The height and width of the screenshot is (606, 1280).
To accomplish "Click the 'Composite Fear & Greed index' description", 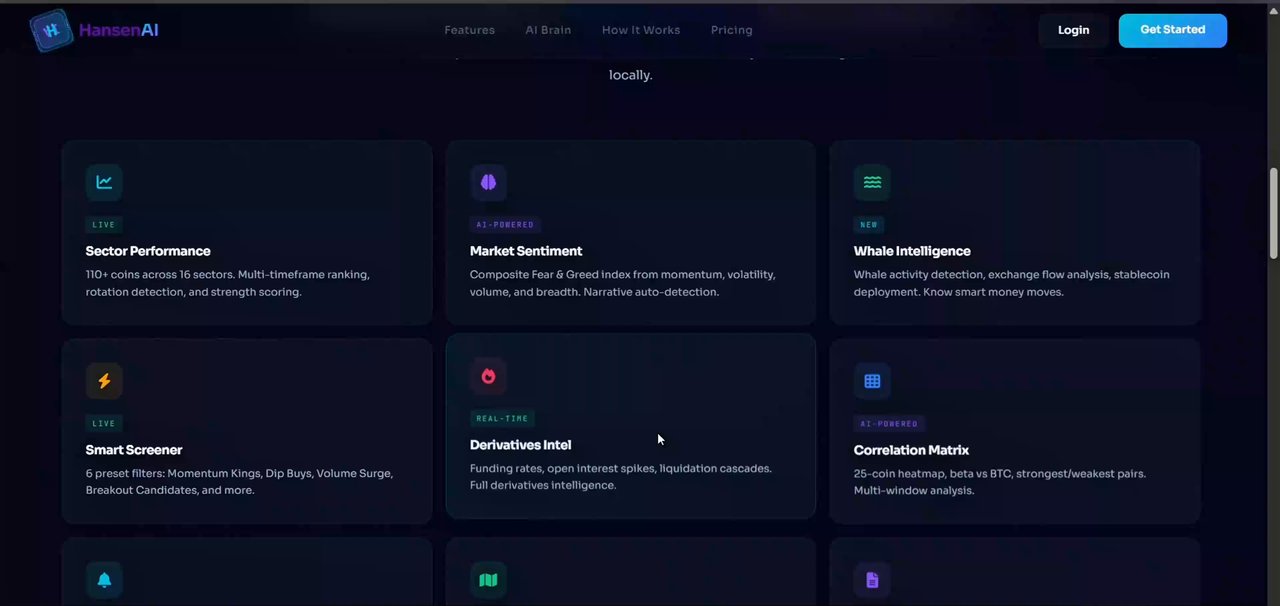I will (x=622, y=283).
